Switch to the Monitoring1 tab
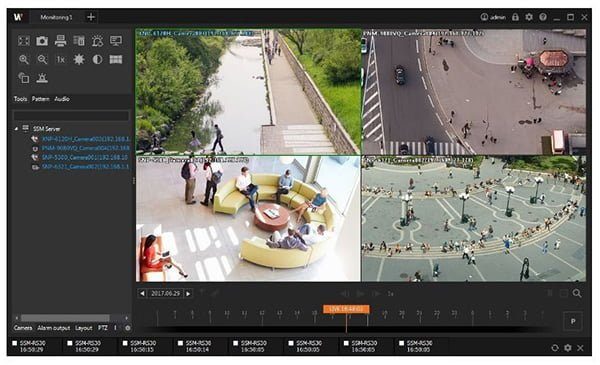 click(56, 17)
